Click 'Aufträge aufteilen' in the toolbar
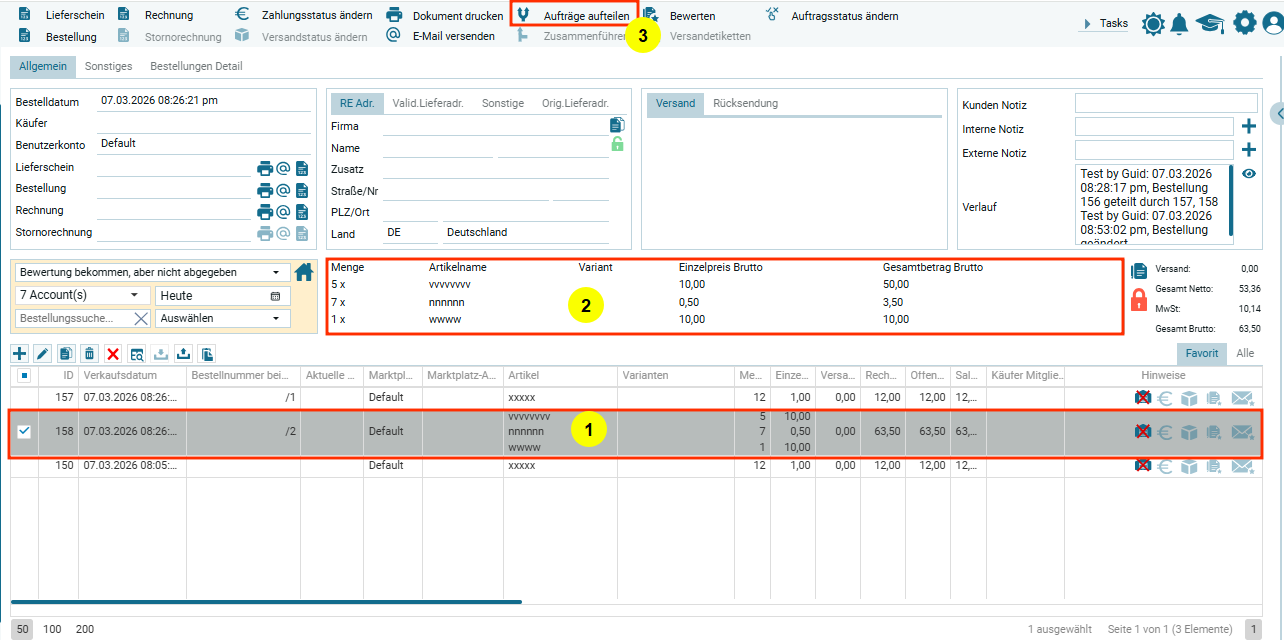This screenshot has width=1284, height=640. (x=586, y=16)
